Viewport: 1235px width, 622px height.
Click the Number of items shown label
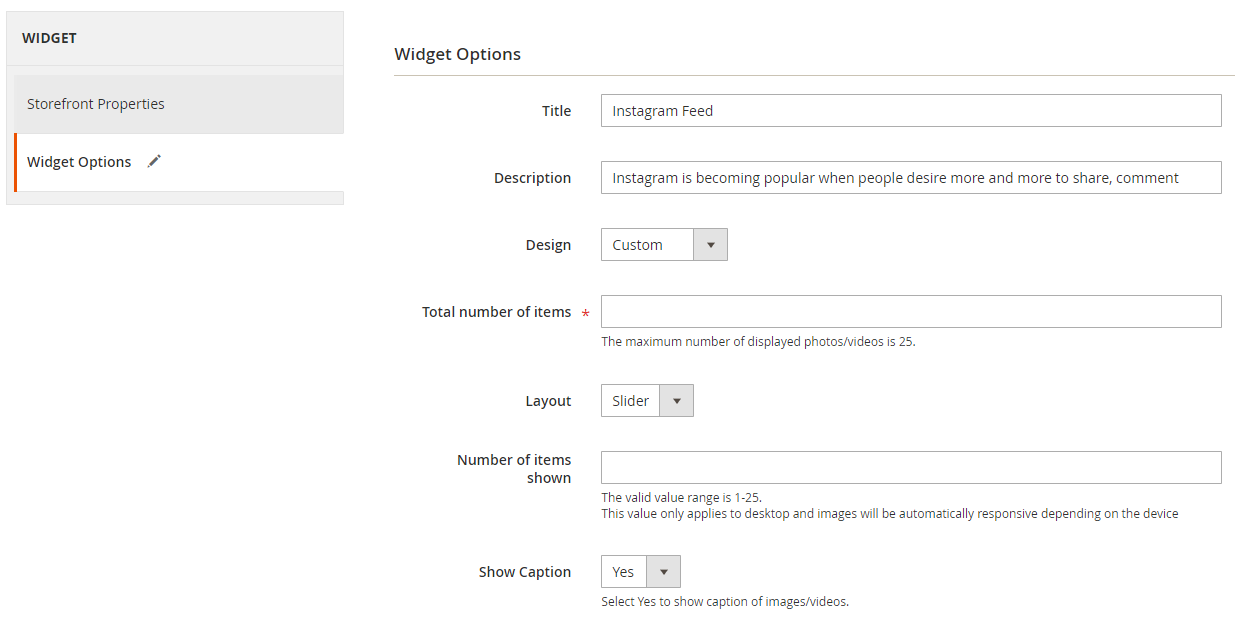(x=514, y=469)
